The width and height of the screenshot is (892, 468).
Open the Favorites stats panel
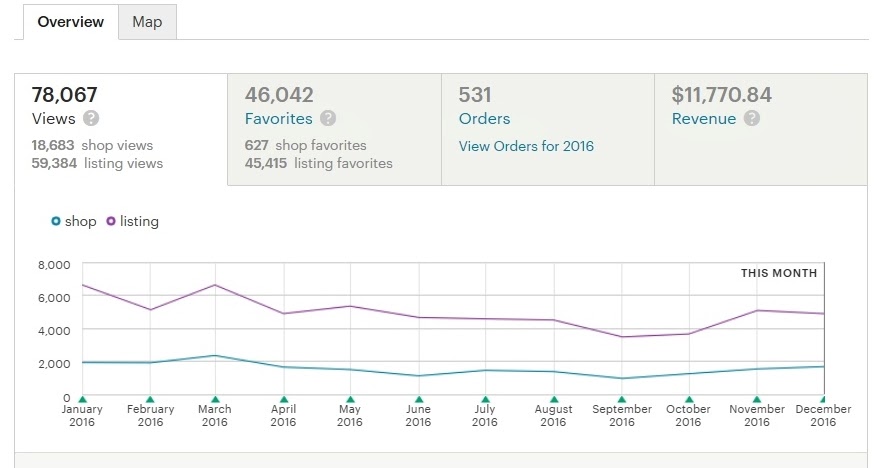[334, 129]
